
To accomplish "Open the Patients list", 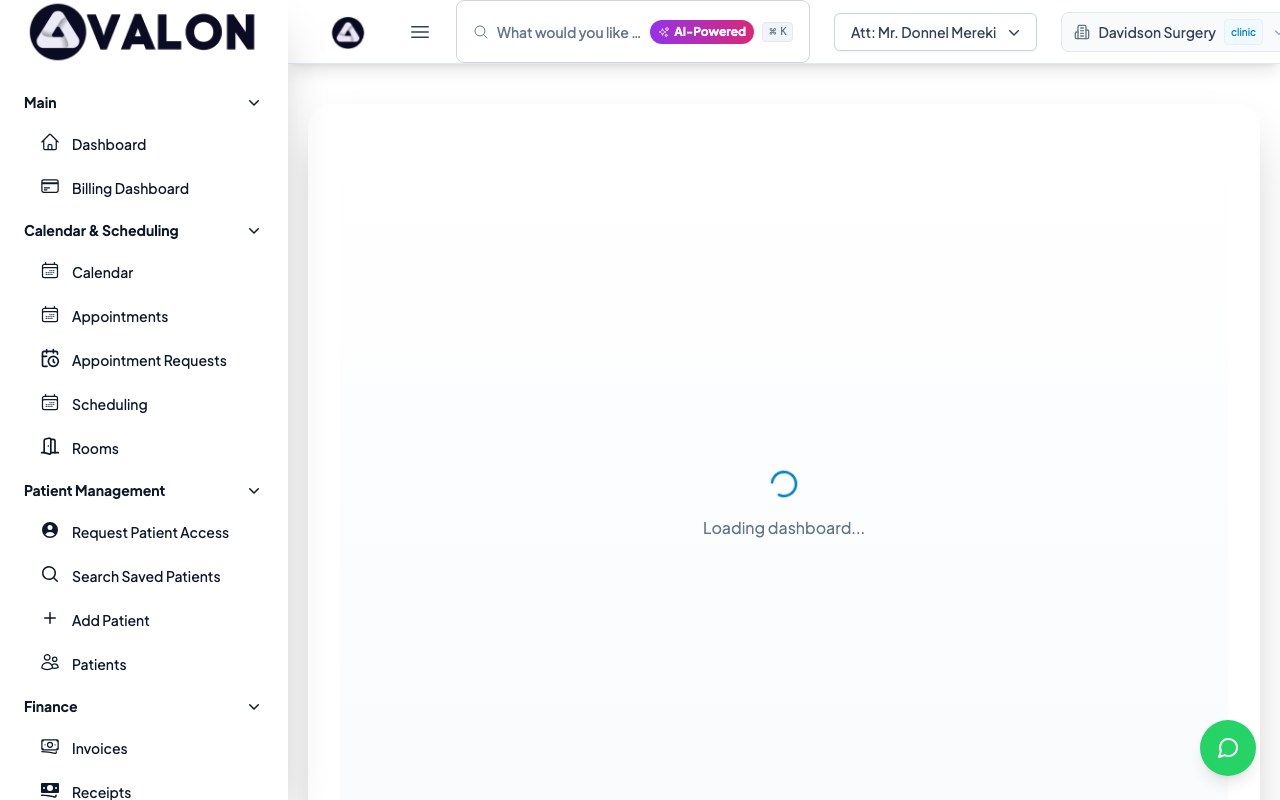I will (x=98, y=664).
